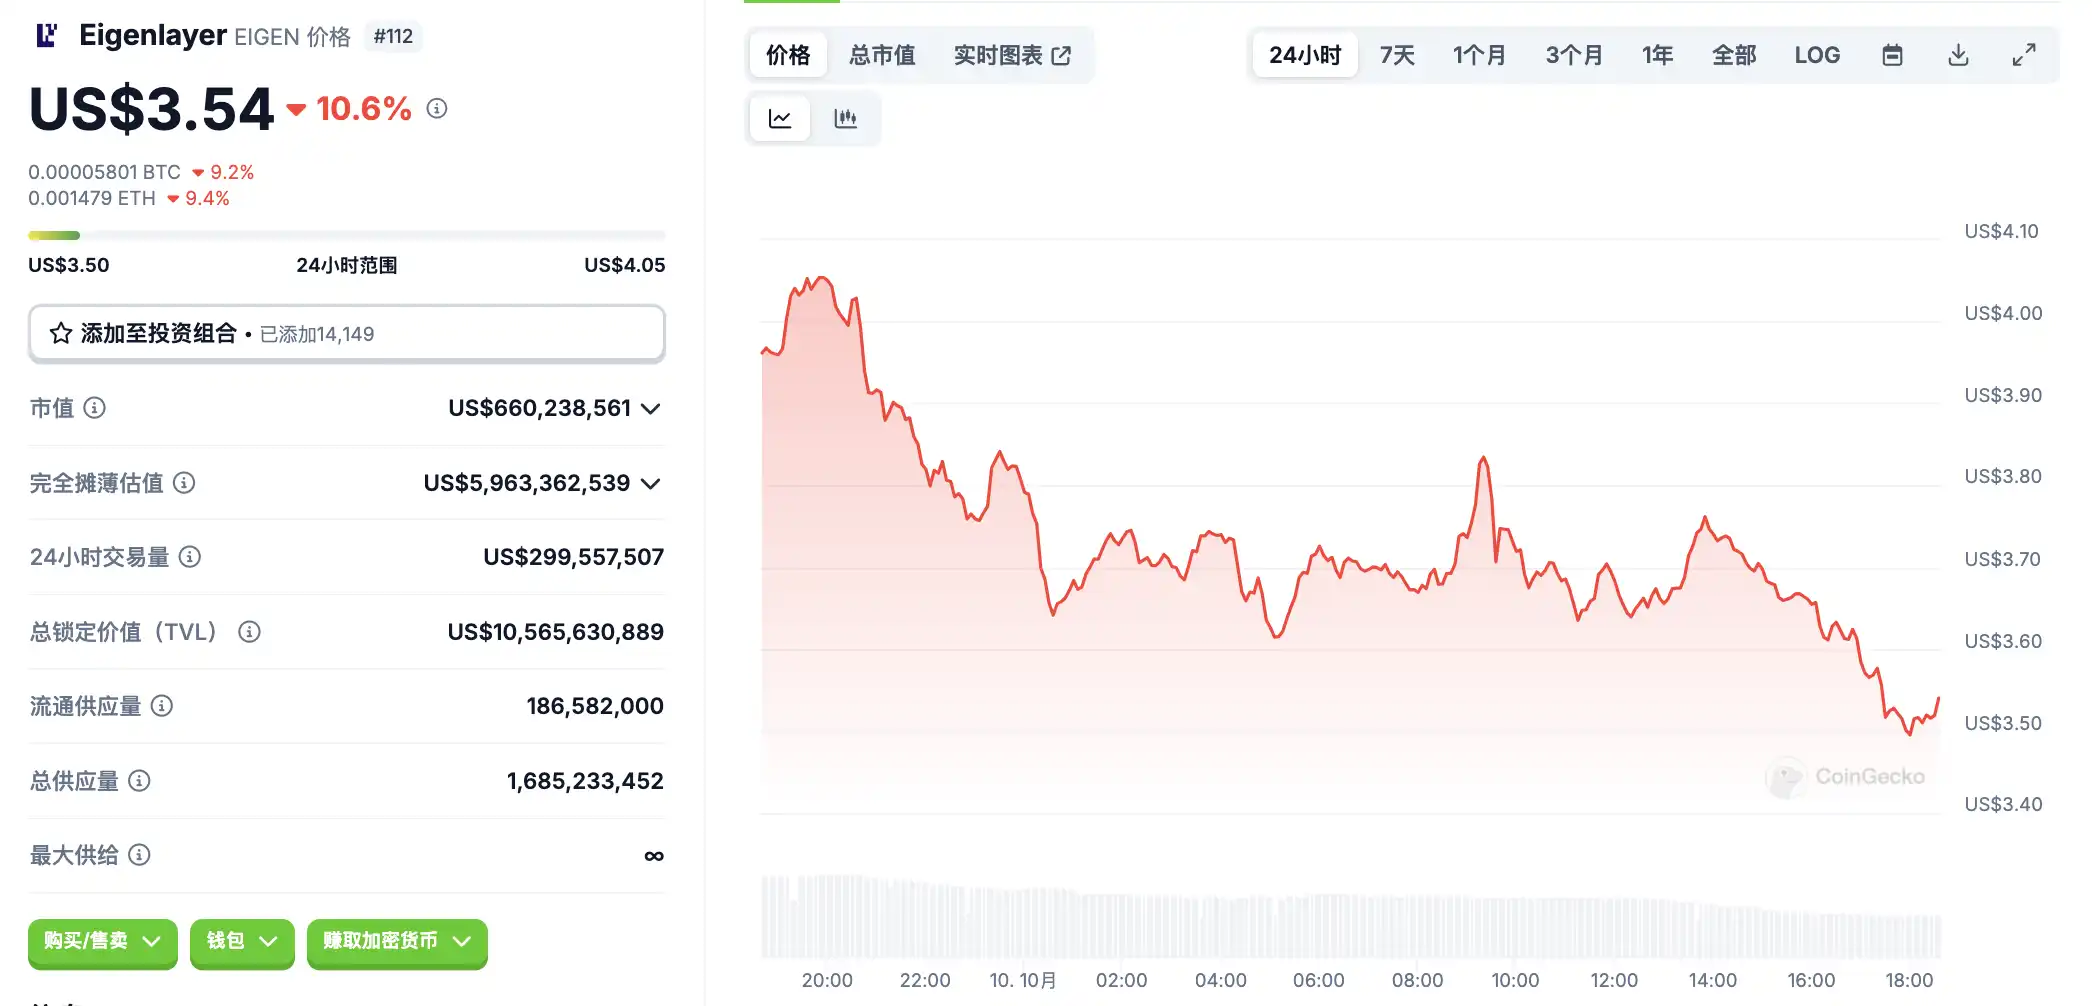Select the 24小时 time range
2092x1006 pixels.
point(1305,55)
